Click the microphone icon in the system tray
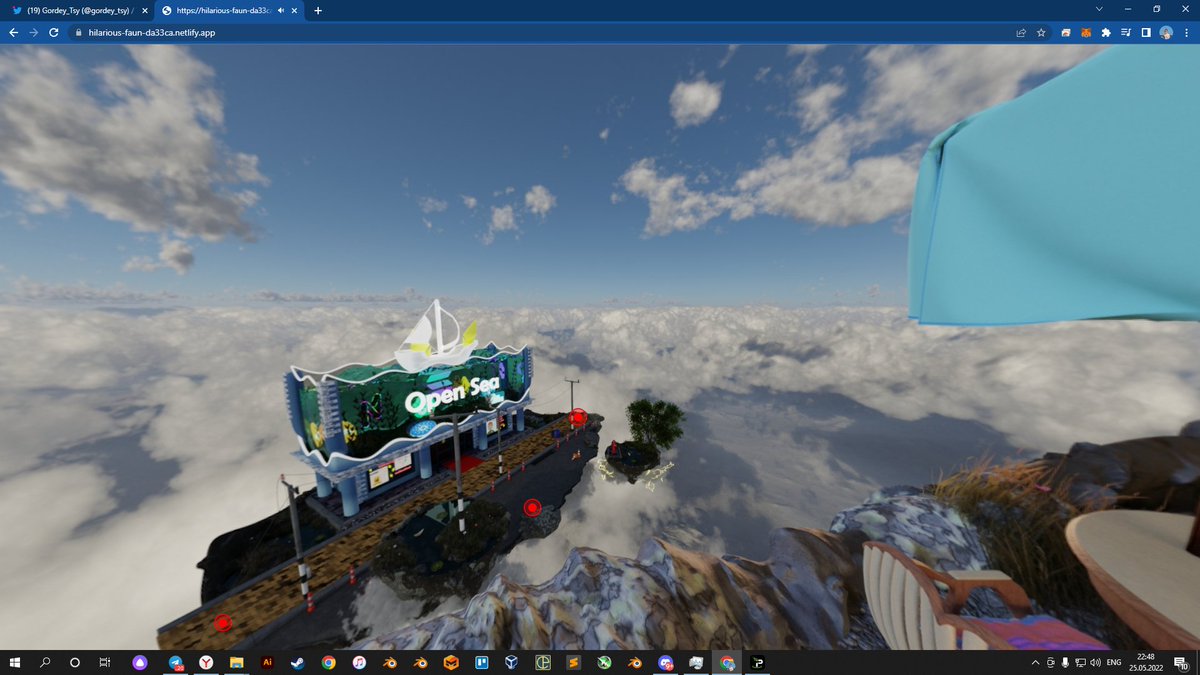 point(1065,662)
